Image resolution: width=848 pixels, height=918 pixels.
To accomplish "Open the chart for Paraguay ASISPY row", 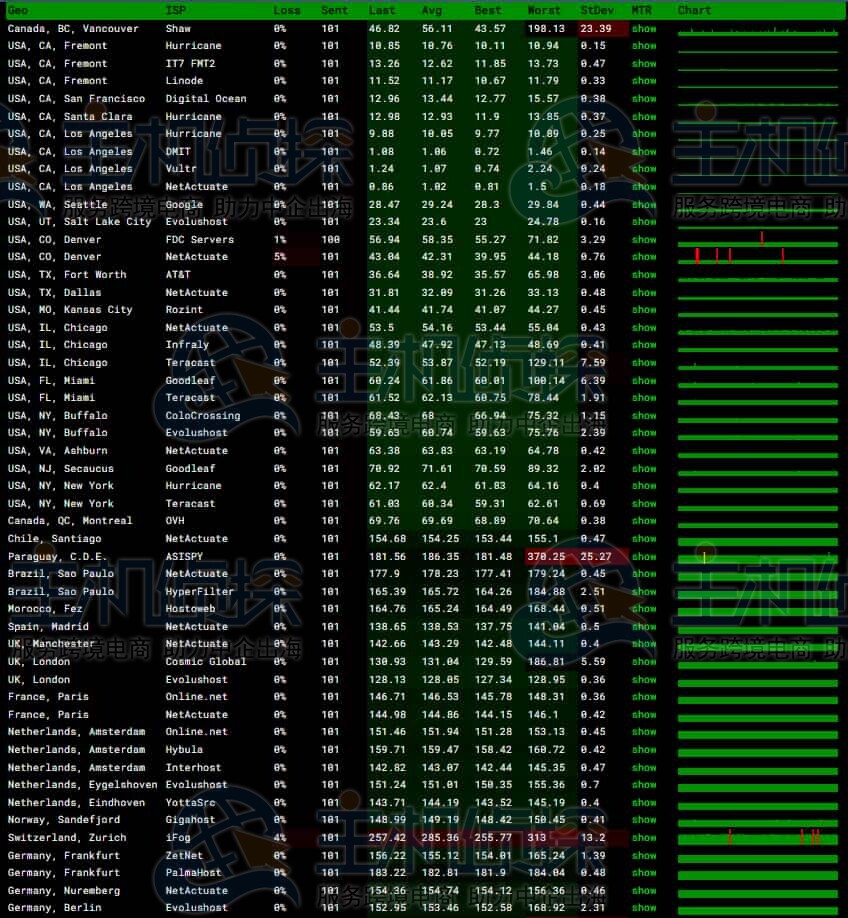I will (757, 557).
